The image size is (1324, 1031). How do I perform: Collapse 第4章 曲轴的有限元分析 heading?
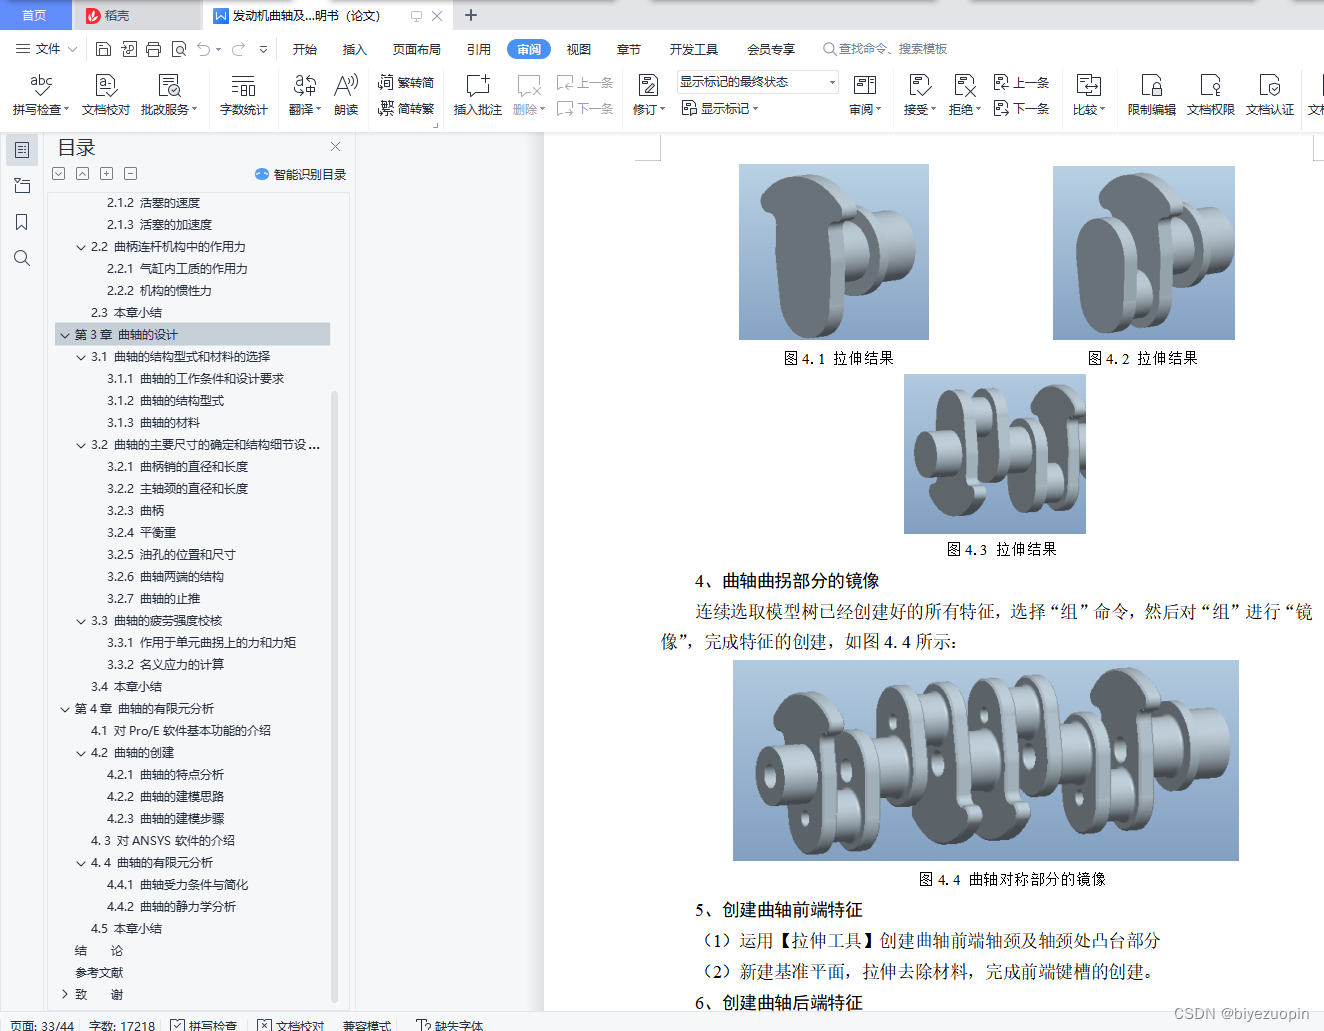pos(65,709)
